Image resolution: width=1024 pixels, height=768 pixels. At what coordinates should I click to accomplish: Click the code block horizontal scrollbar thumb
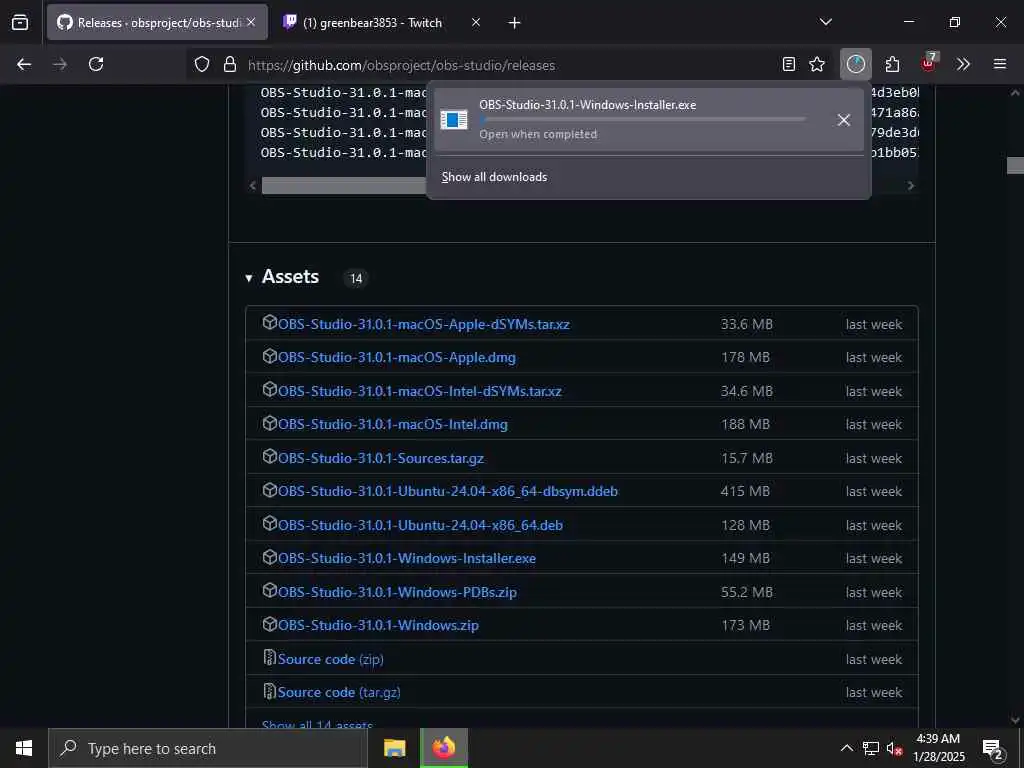pos(344,186)
